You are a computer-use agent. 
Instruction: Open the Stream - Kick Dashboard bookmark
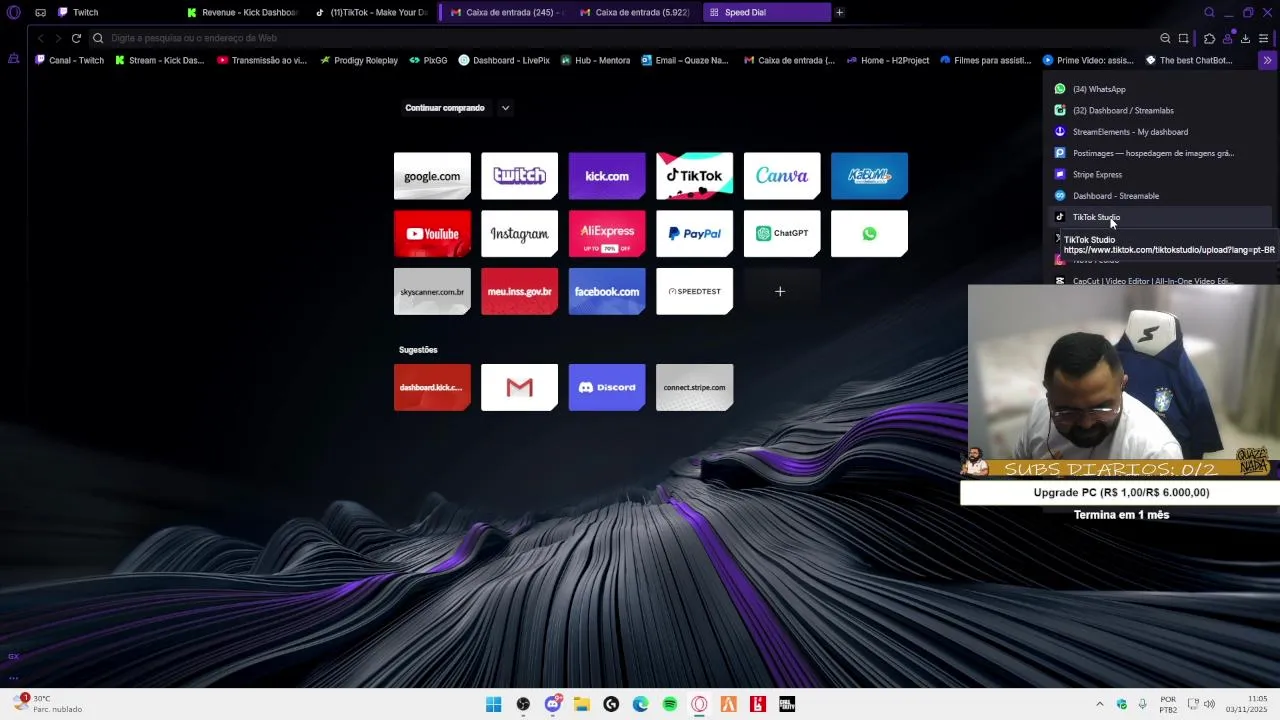[x=159, y=60]
